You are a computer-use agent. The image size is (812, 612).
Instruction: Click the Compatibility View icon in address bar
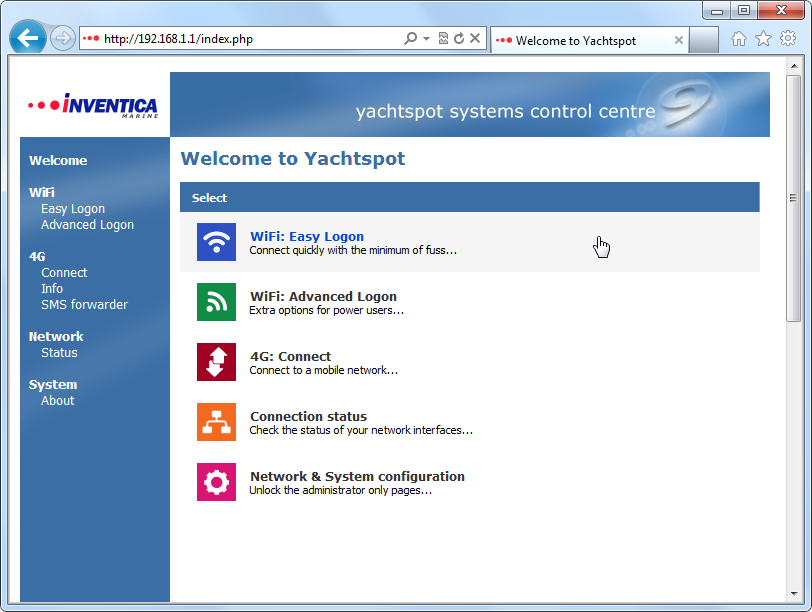443,38
